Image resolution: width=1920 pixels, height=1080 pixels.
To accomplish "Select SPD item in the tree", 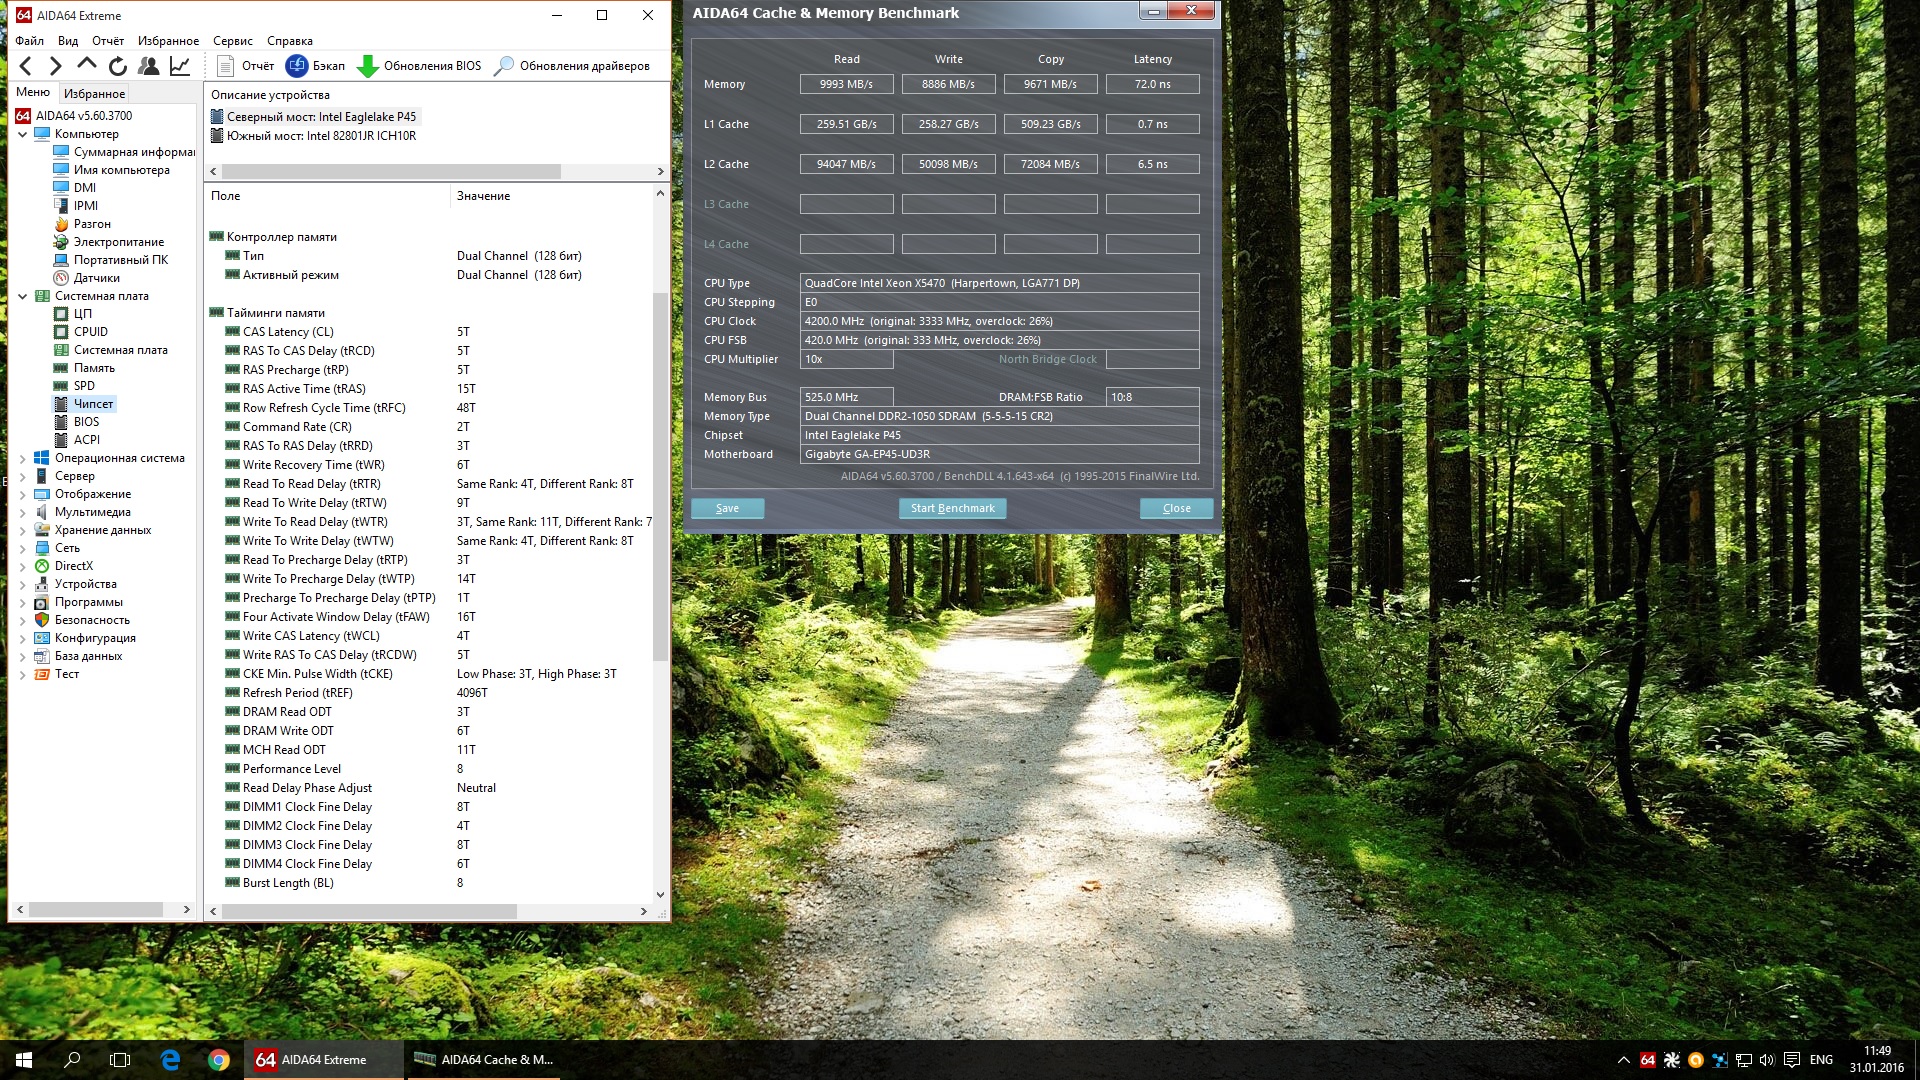I will [x=84, y=386].
